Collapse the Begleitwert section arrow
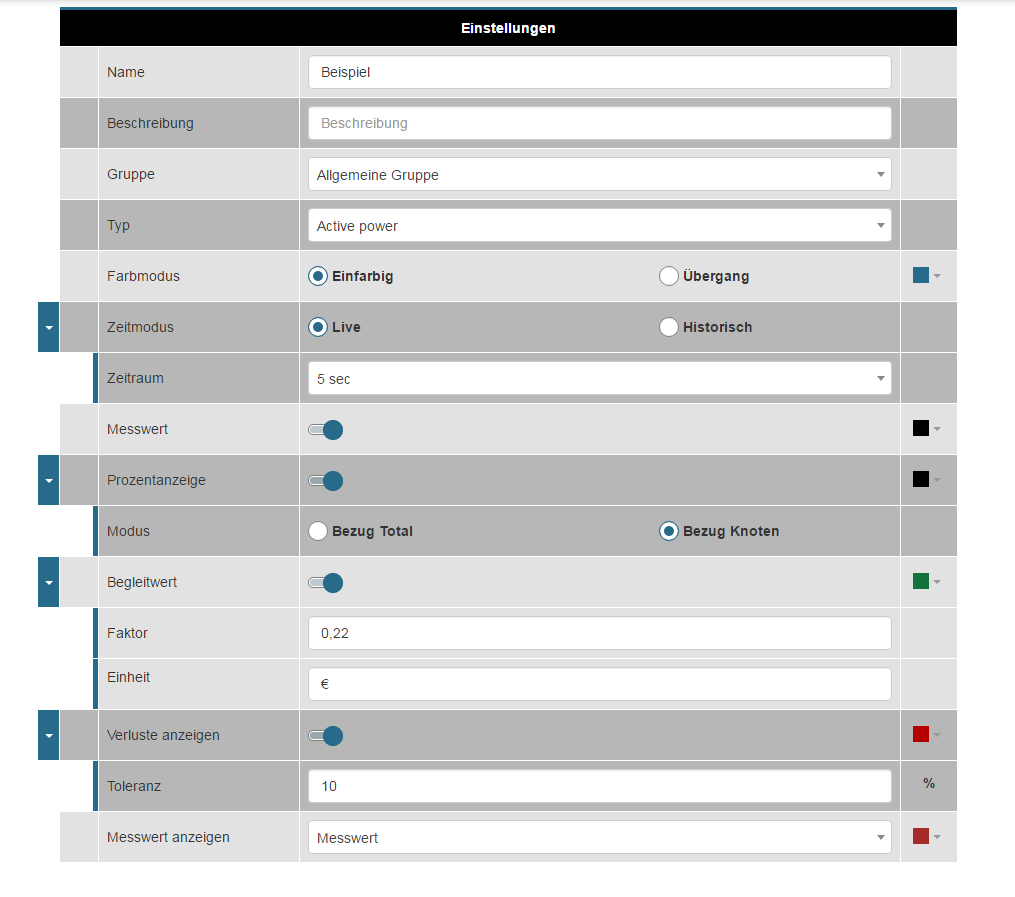Image resolution: width=1015 pixels, height=897 pixels. pos(48,582)
